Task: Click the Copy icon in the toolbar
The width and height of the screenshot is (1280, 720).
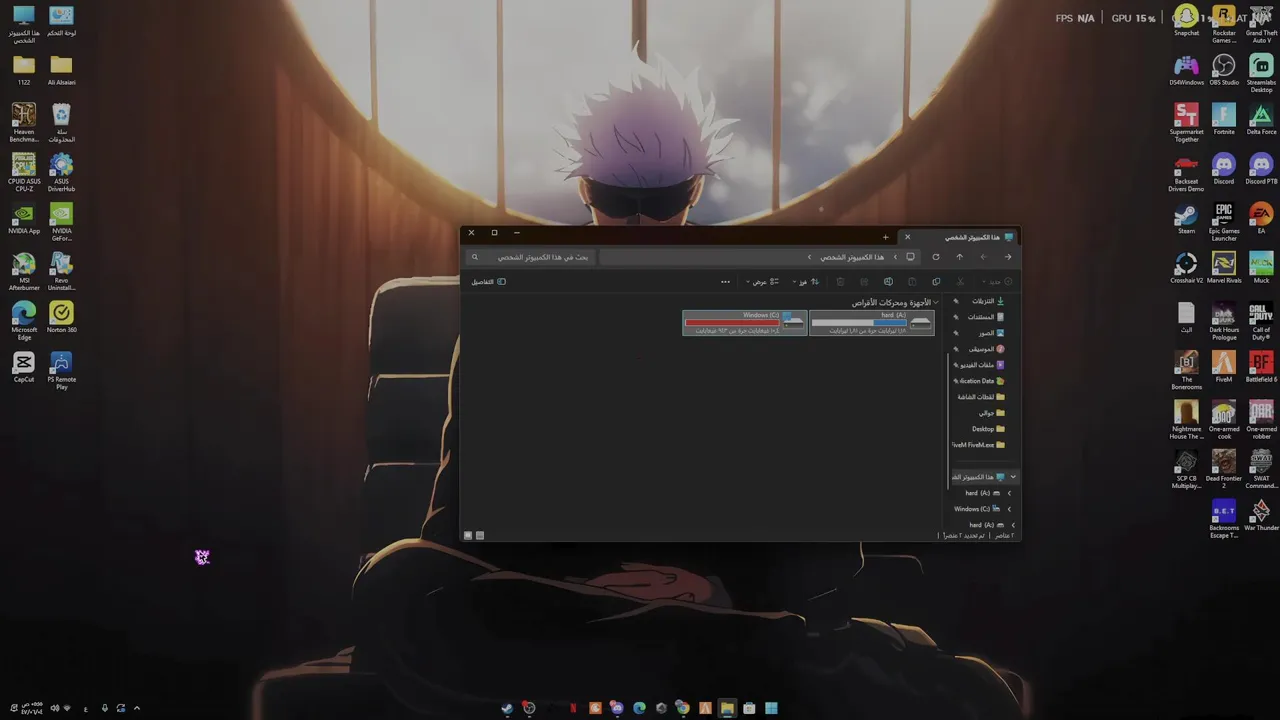Action: pos(936,282)
